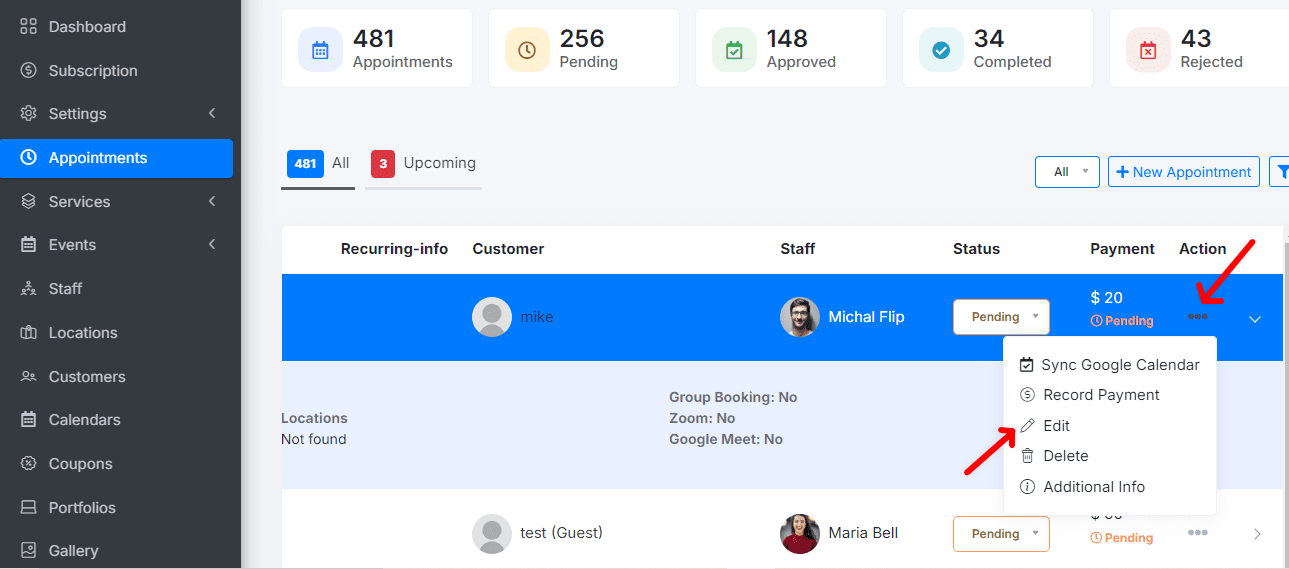Go to Customers in the sidebar

[87, 377]
